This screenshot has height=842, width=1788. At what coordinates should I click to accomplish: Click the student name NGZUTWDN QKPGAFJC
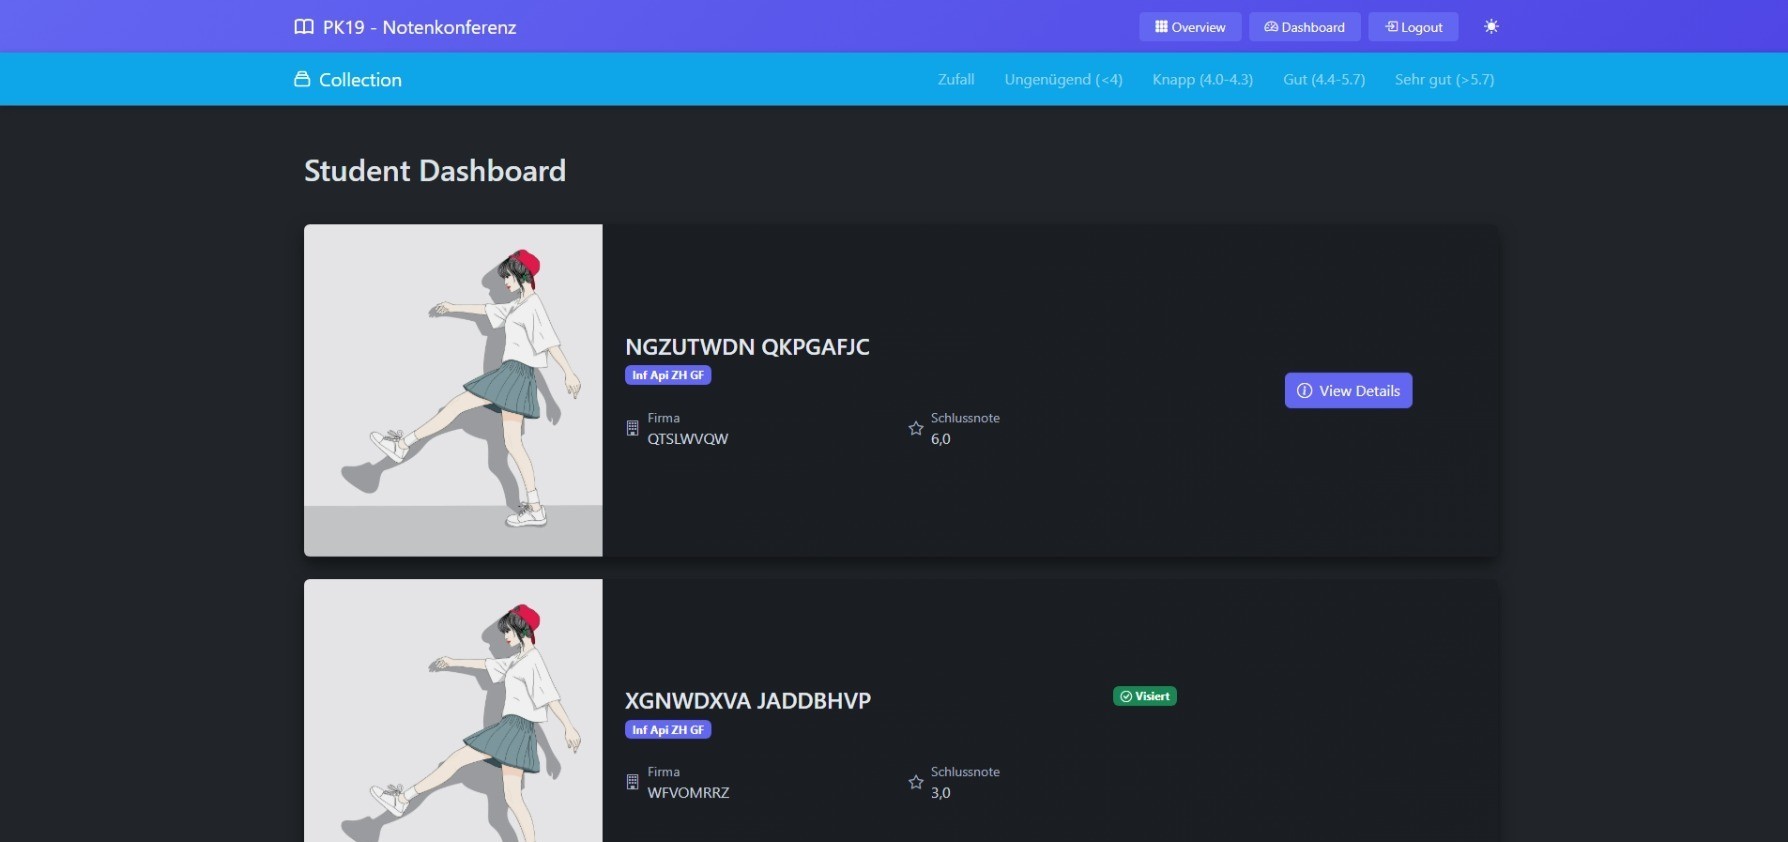click(747, 347)
